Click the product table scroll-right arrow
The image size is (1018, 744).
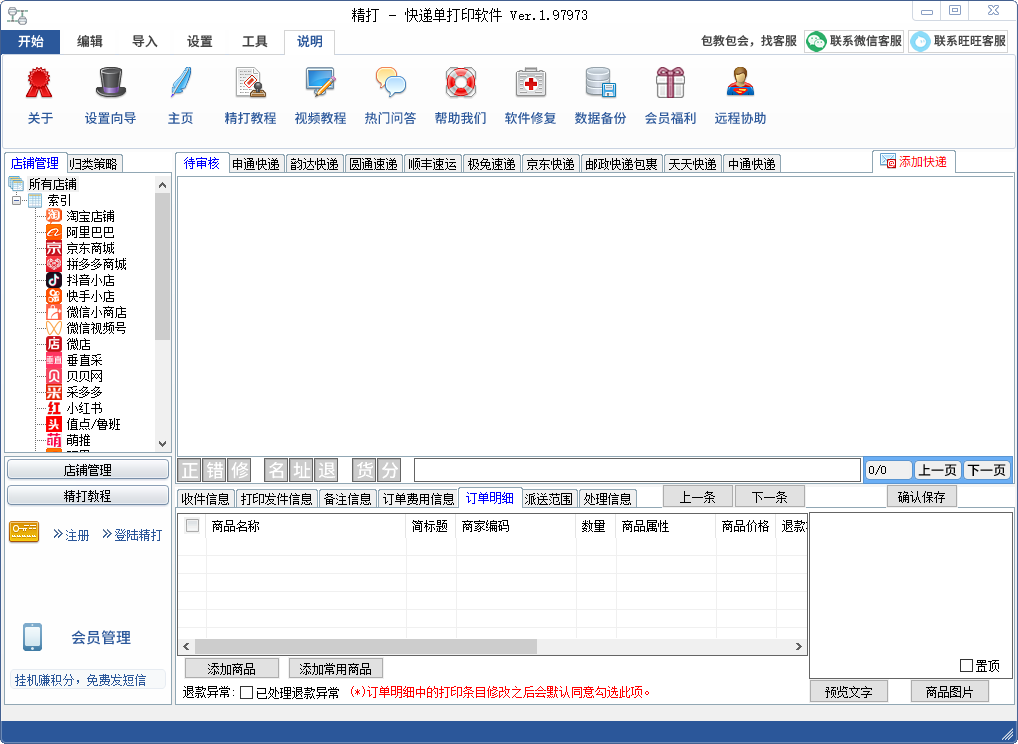(799, 647)
